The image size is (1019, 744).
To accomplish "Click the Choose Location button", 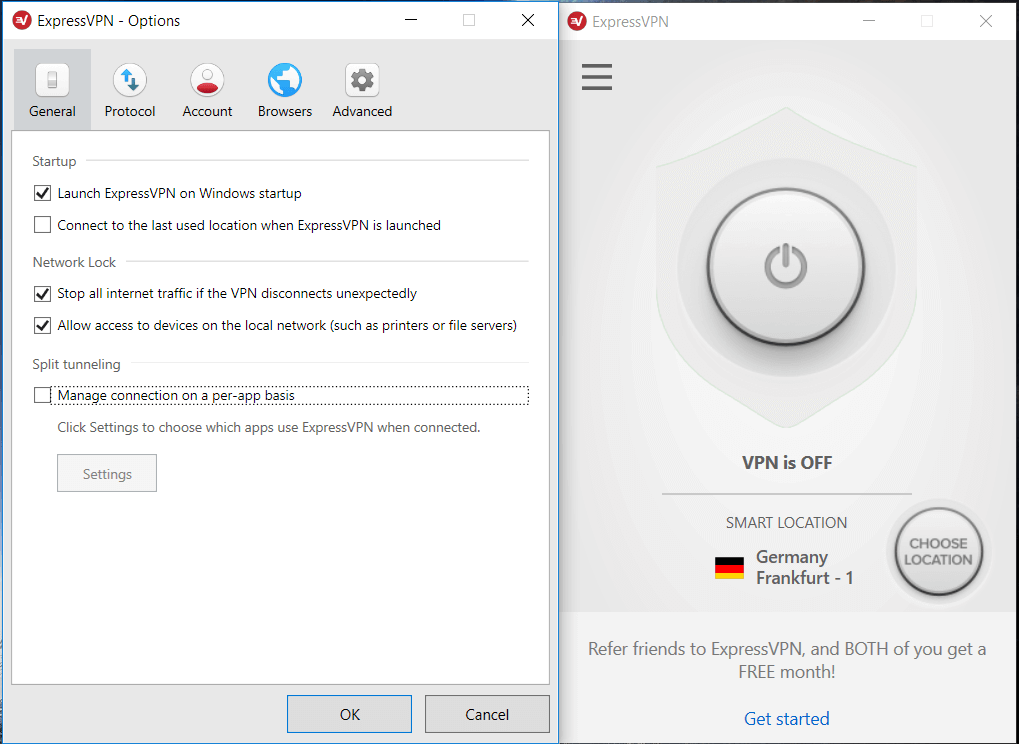I will click(x=938, y=552).
